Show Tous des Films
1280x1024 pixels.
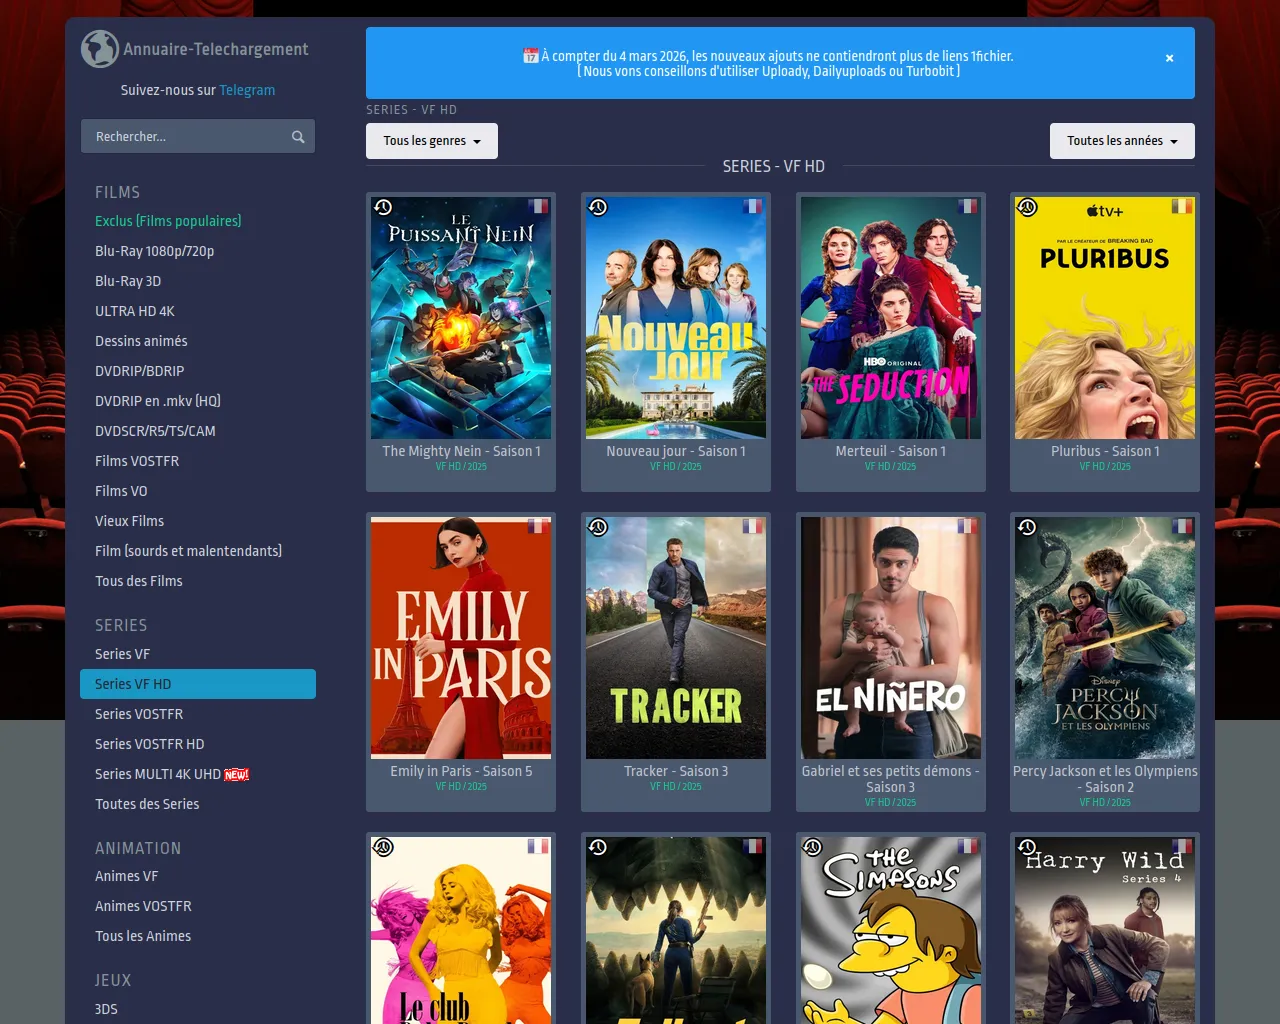pos(139,581)
